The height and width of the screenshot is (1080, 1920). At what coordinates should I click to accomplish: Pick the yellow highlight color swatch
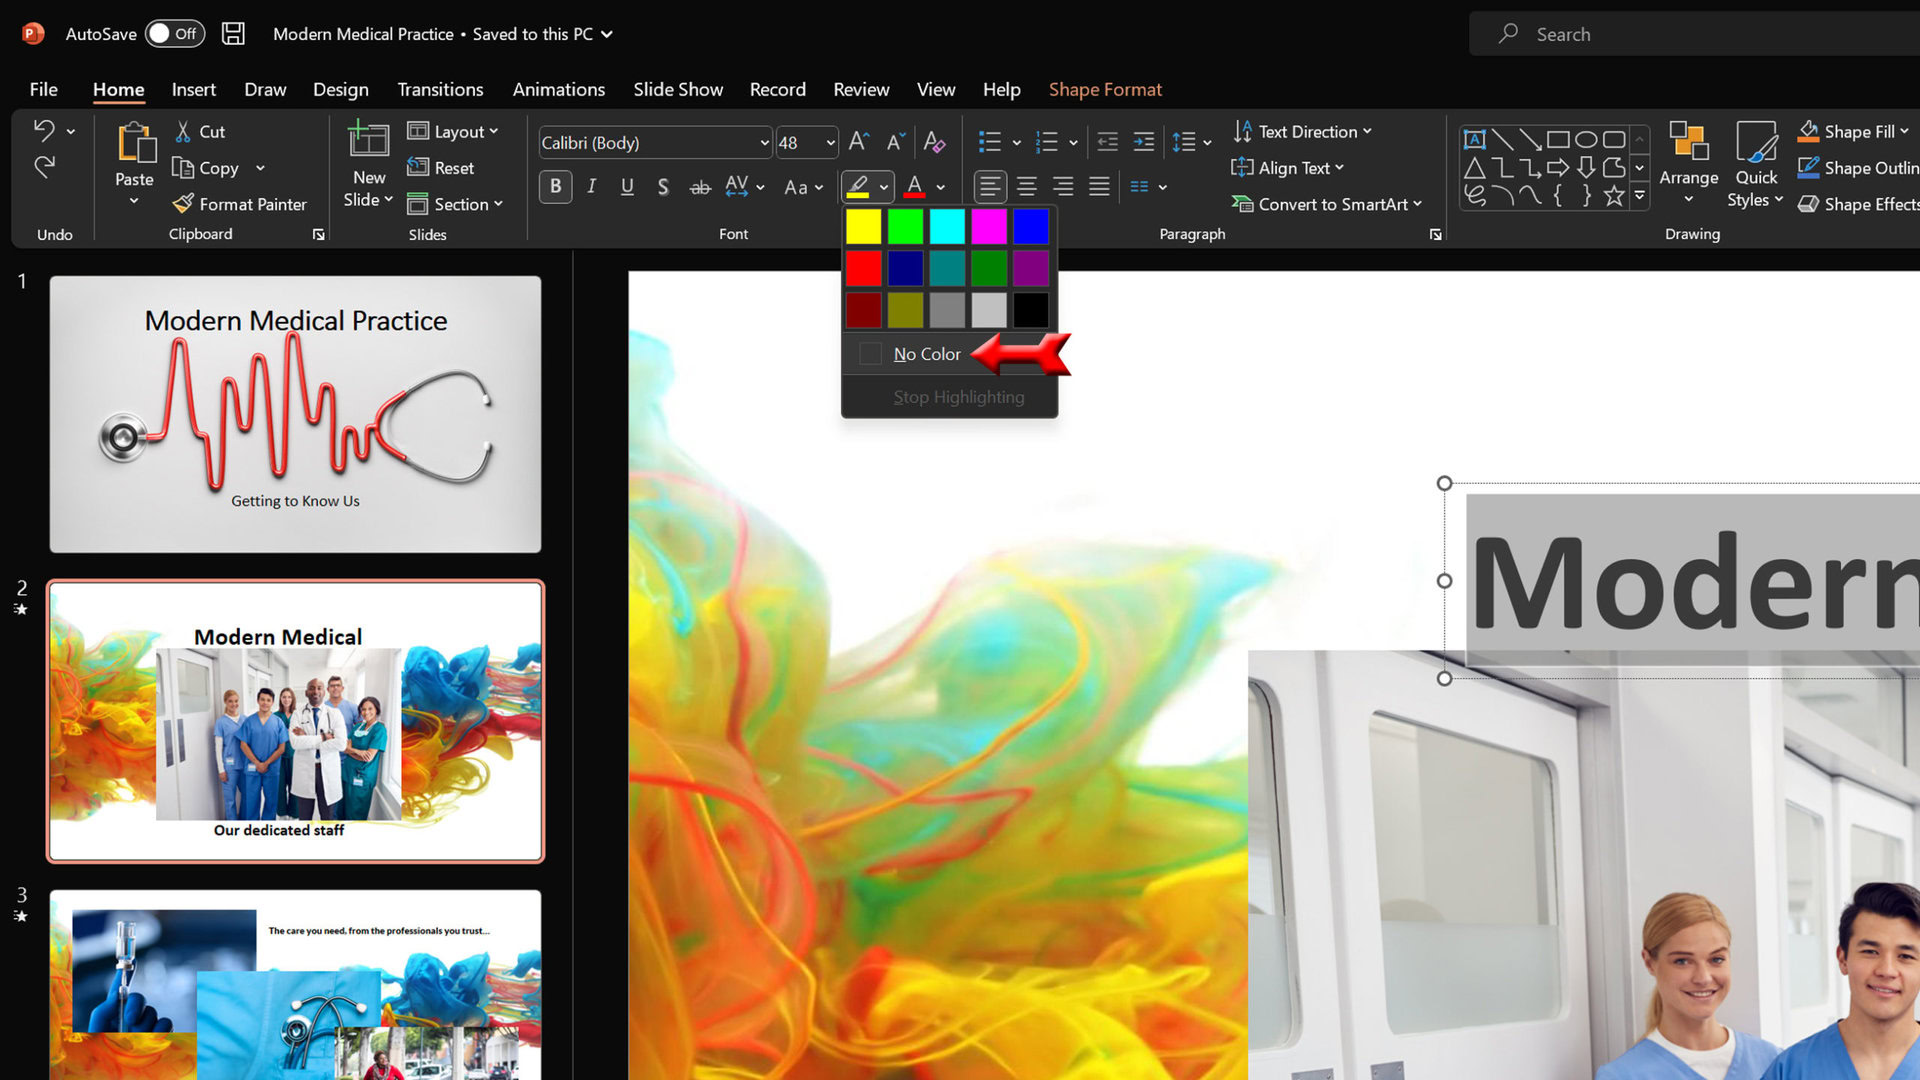864,227
